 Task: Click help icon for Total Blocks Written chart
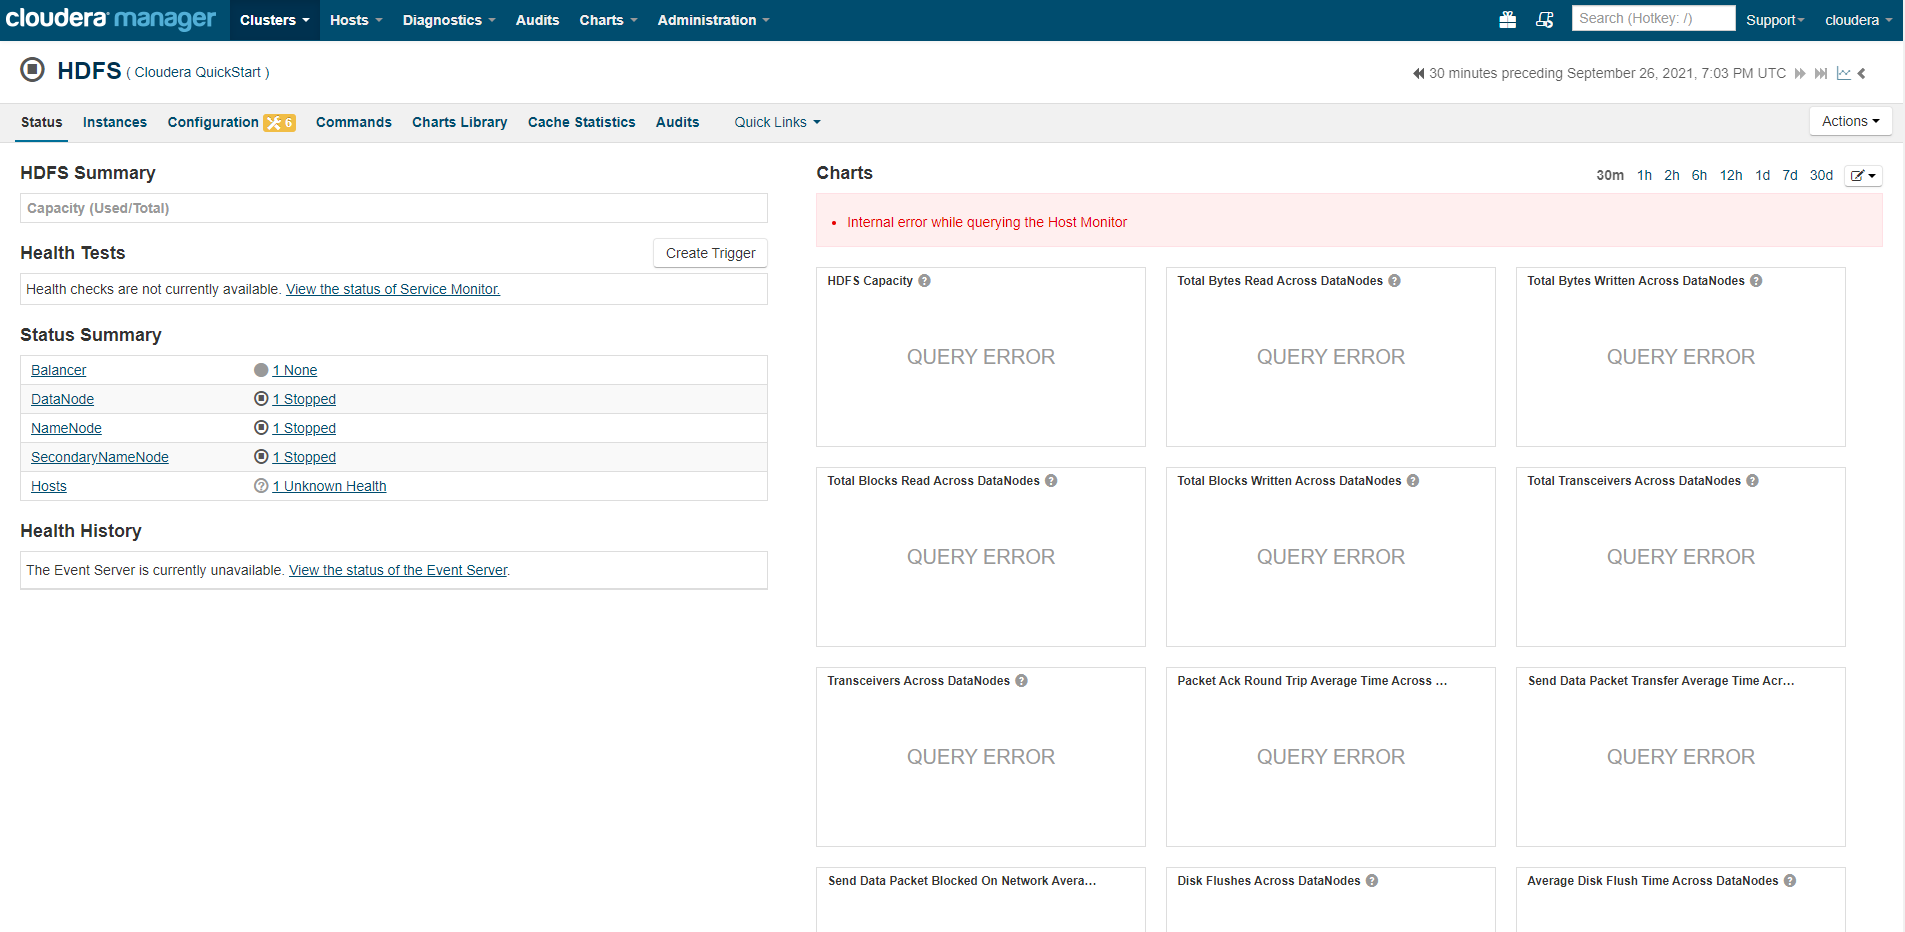pyautogui.click(x=1413, y=481)
